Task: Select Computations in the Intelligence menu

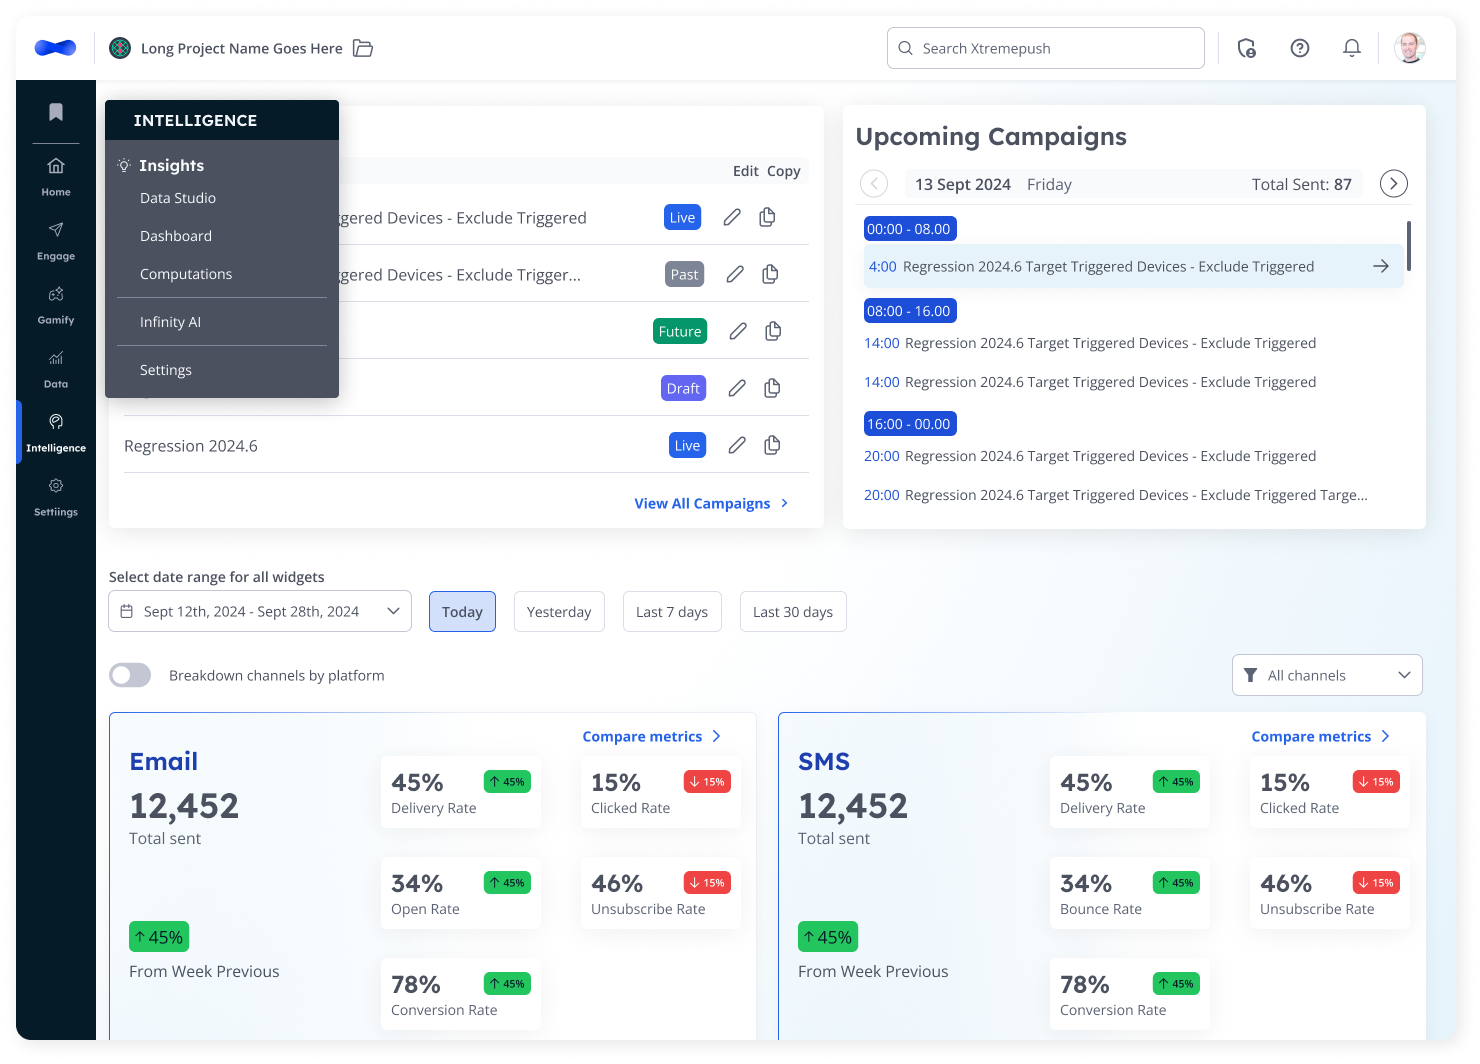Action: pos(186,274)
